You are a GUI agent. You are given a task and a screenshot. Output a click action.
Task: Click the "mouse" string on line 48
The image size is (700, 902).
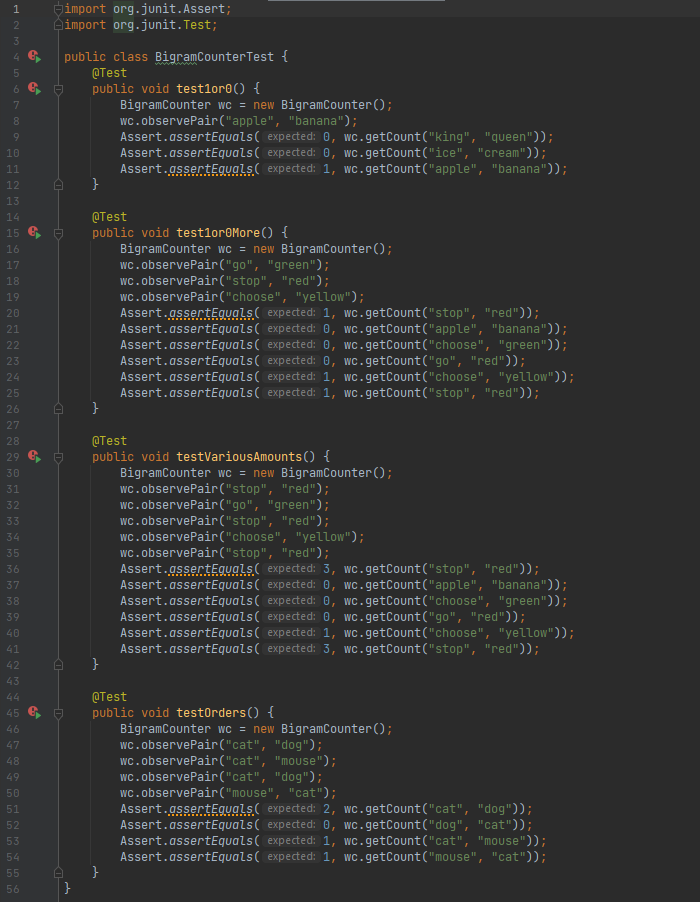coord(299,761)
